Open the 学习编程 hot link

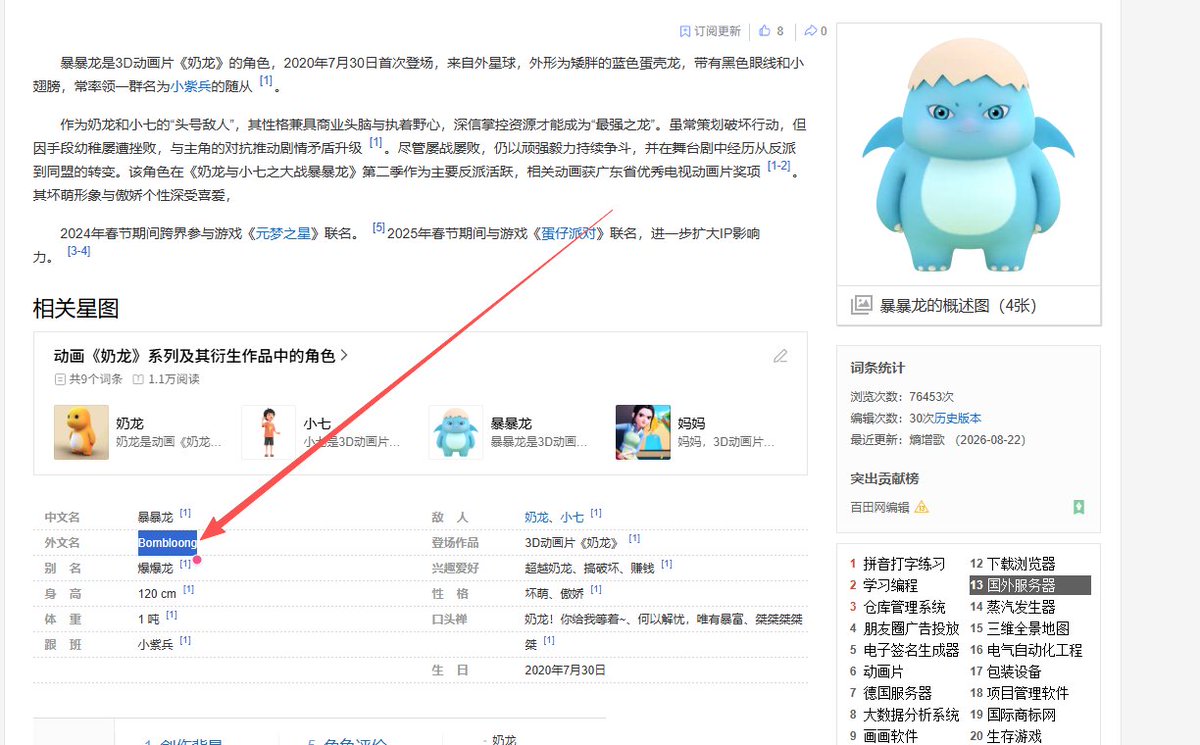coord(890,585)
